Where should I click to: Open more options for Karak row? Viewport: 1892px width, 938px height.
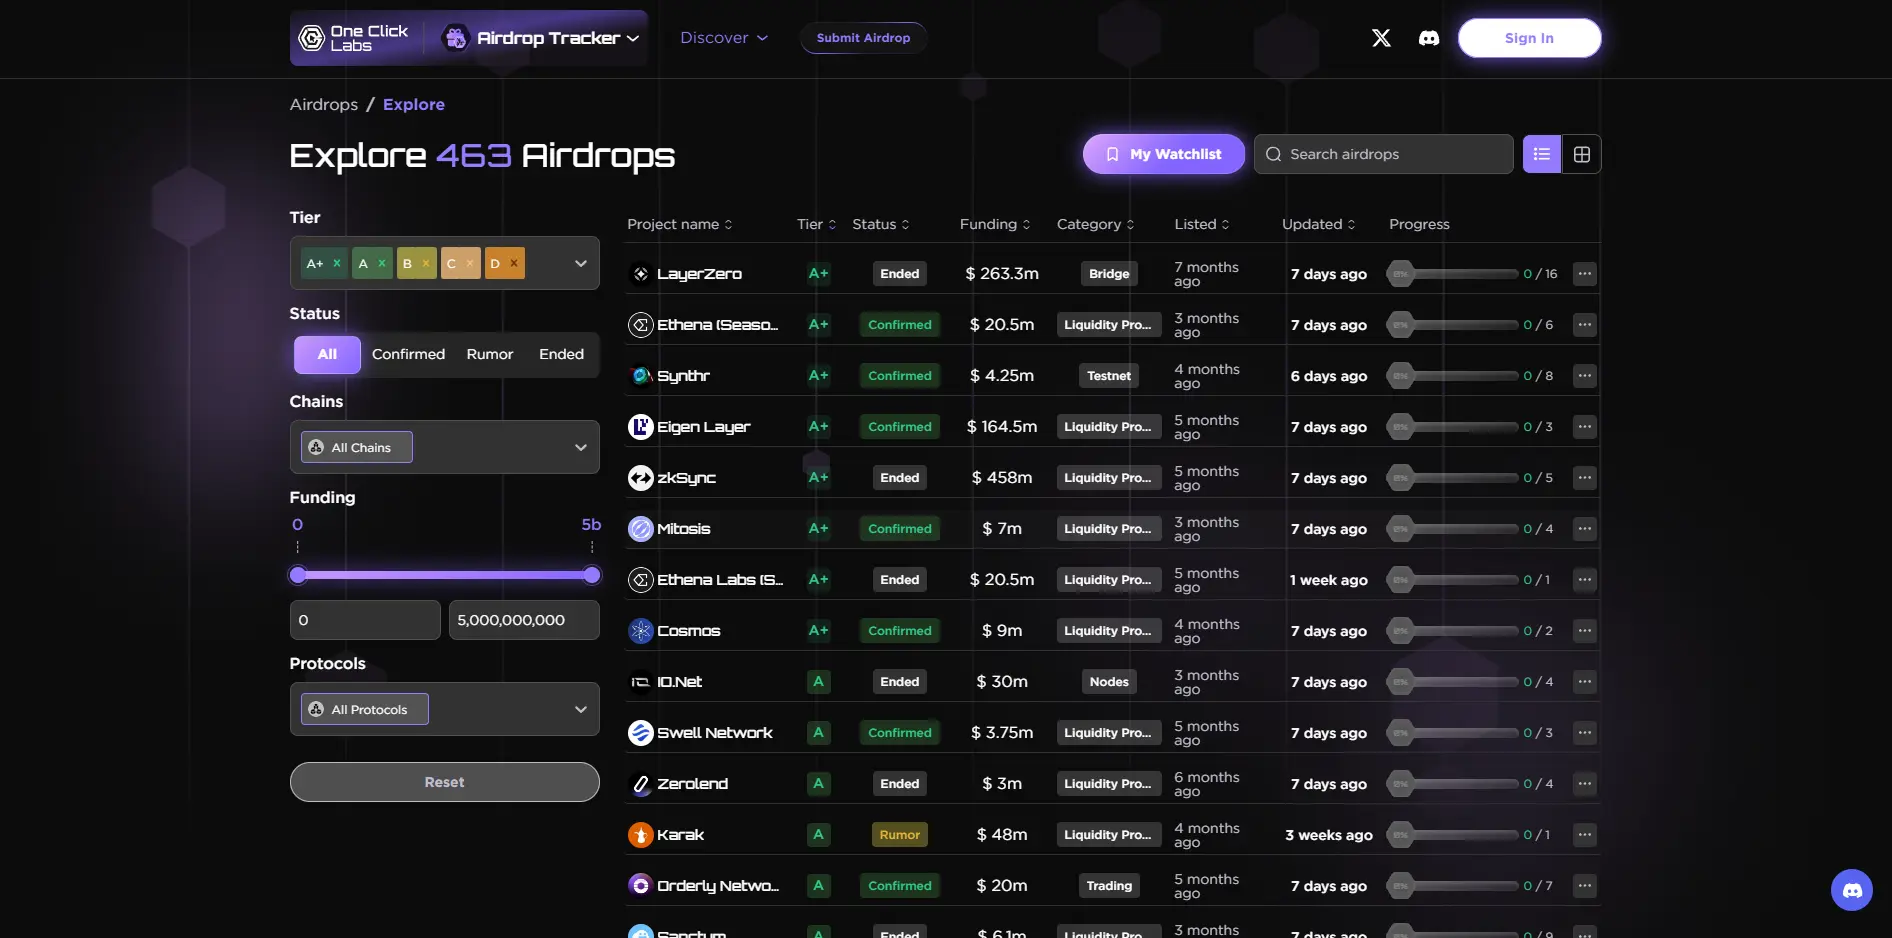coord(1584,835)
